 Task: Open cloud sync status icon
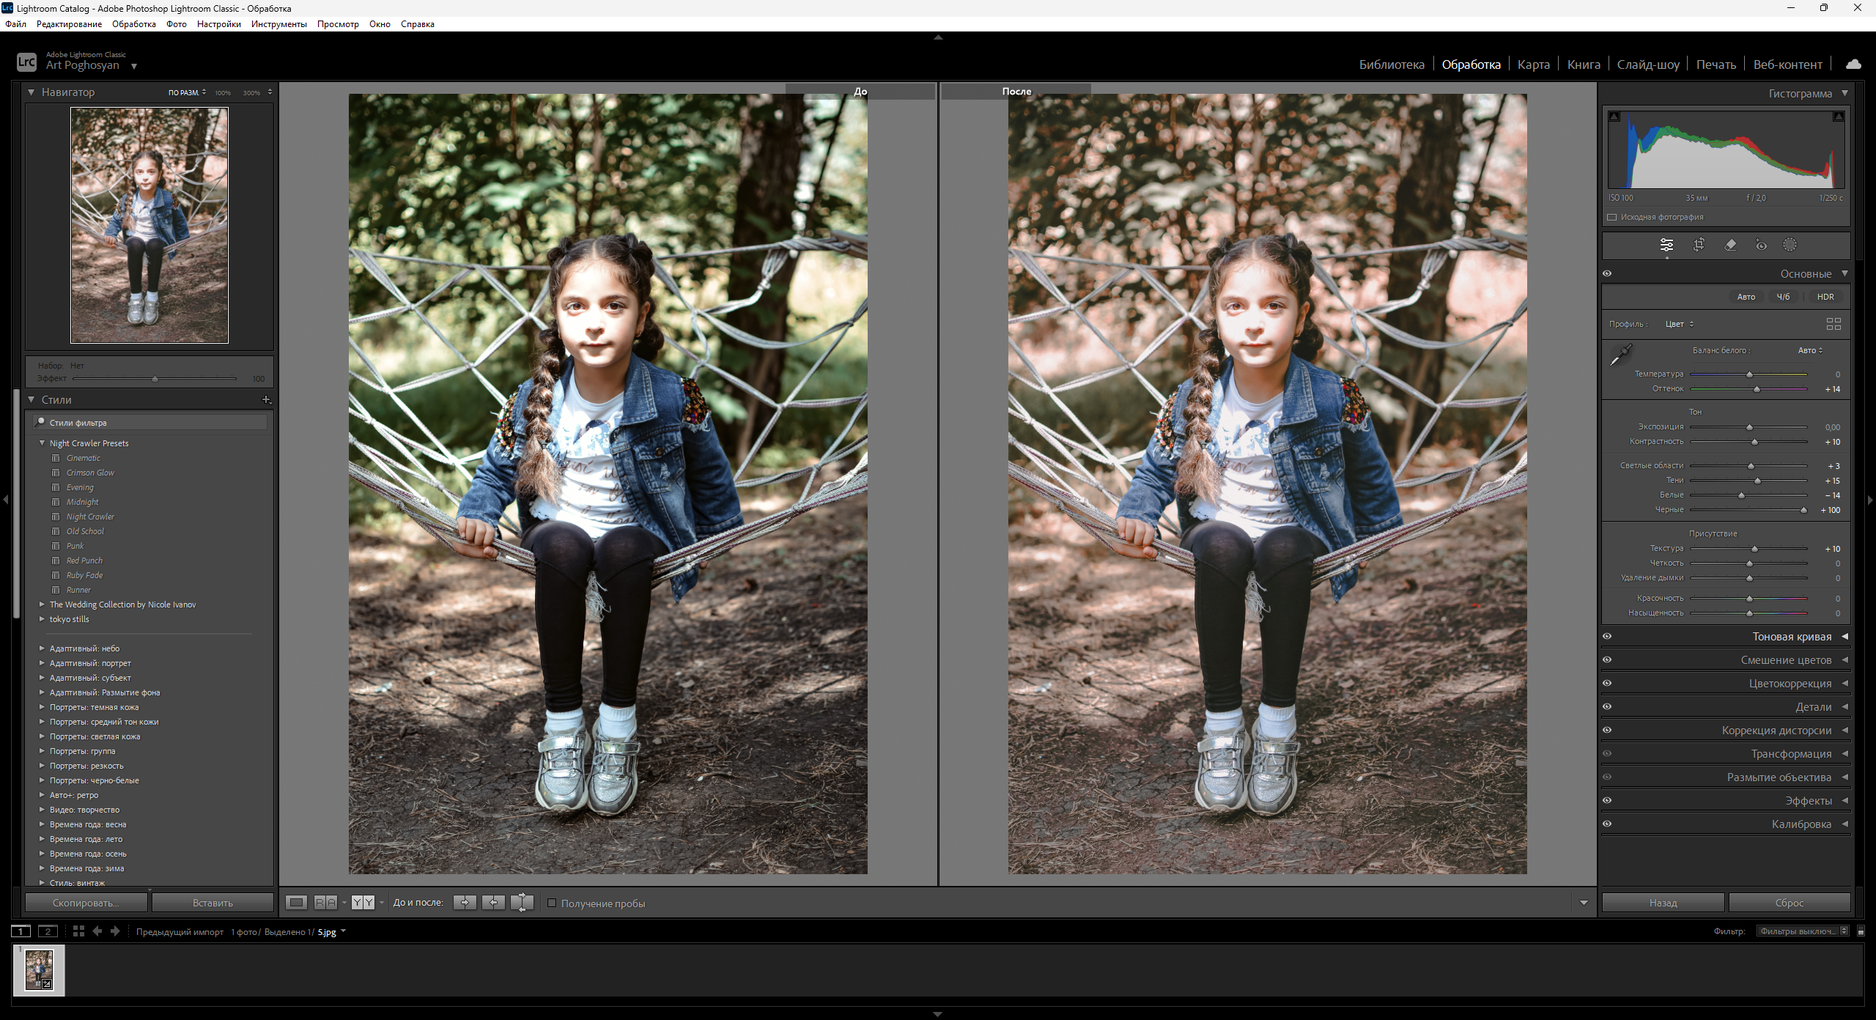1853,64
